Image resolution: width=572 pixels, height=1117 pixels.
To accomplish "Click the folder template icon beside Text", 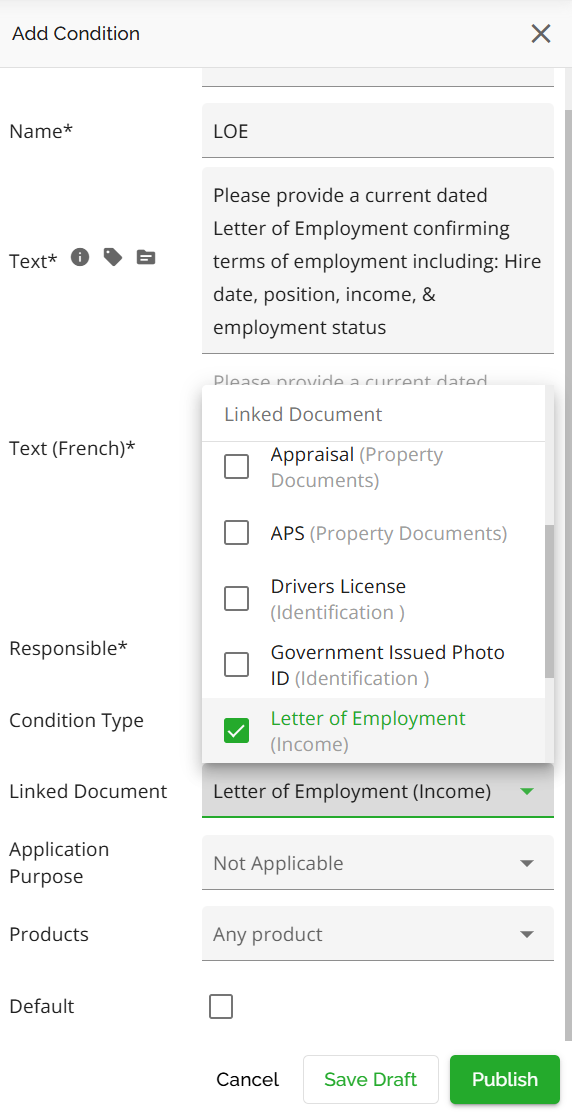I will 146,257.
